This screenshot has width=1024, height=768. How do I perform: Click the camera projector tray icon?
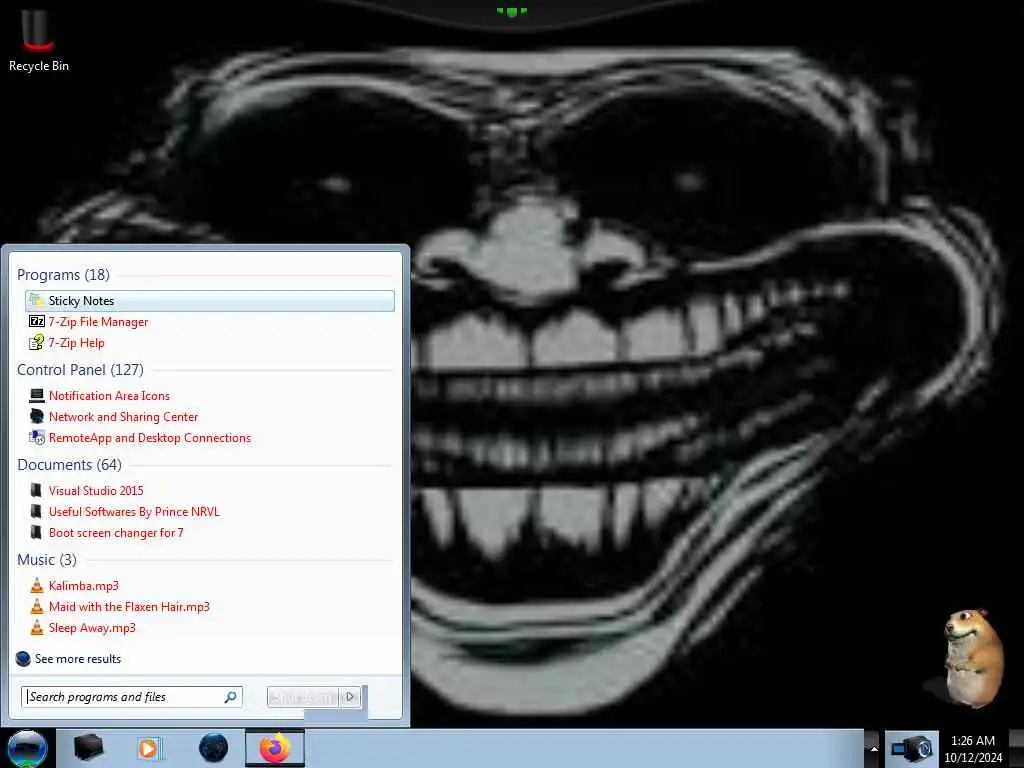click(x=912, y=748)
